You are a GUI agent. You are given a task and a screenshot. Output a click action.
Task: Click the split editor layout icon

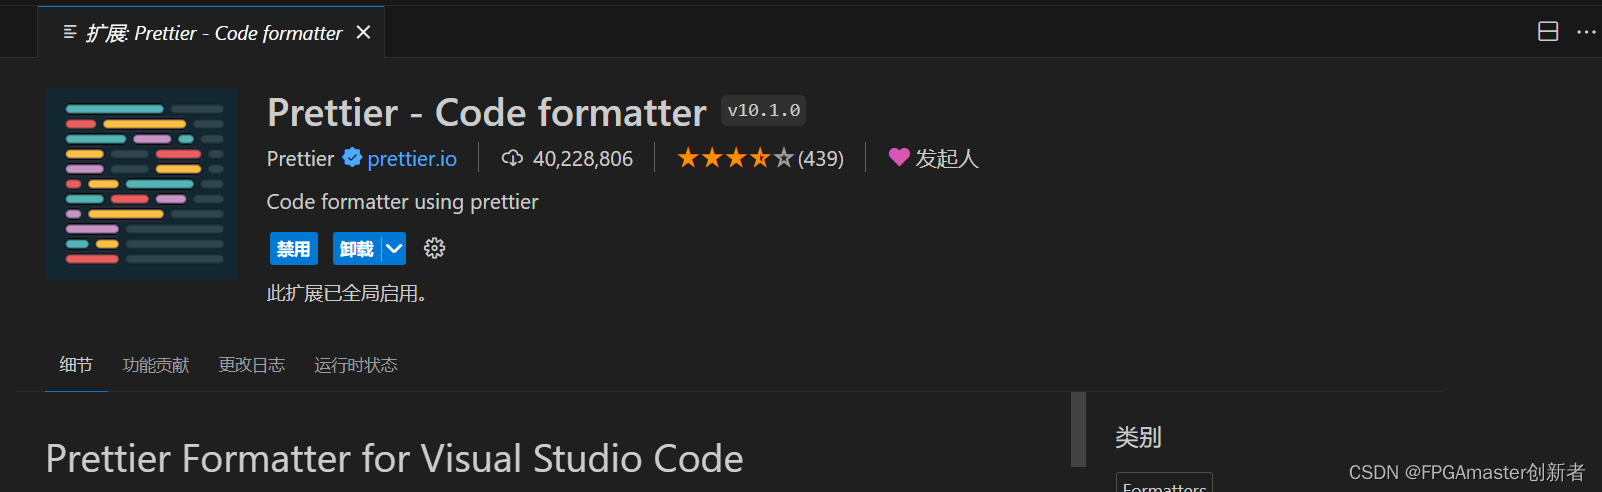[1548, 32]
